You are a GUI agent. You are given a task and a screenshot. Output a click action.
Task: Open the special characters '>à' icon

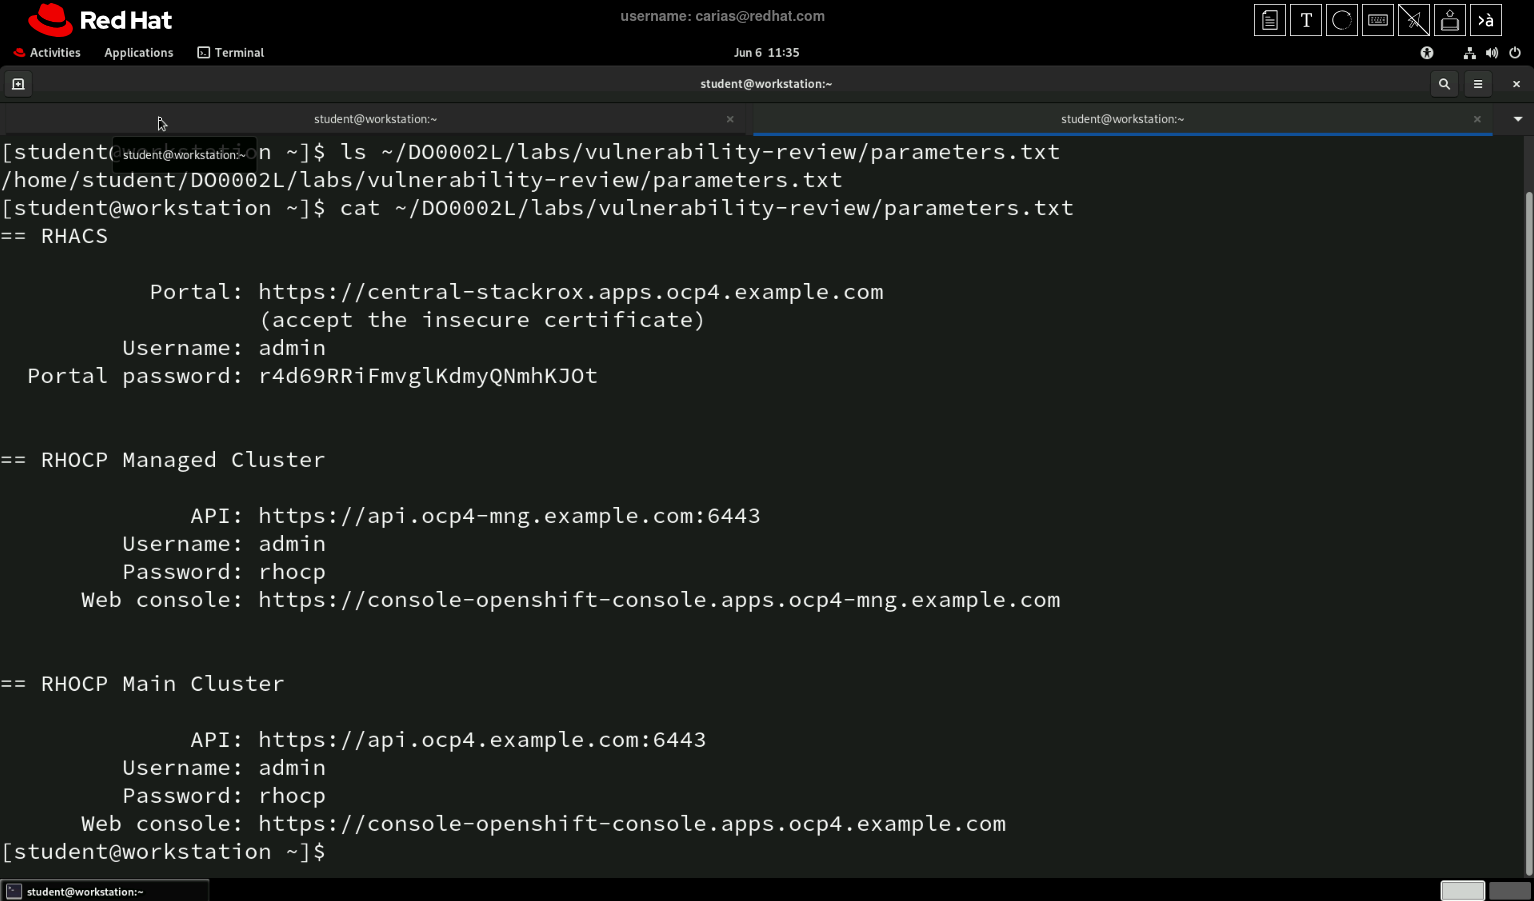1486,20
